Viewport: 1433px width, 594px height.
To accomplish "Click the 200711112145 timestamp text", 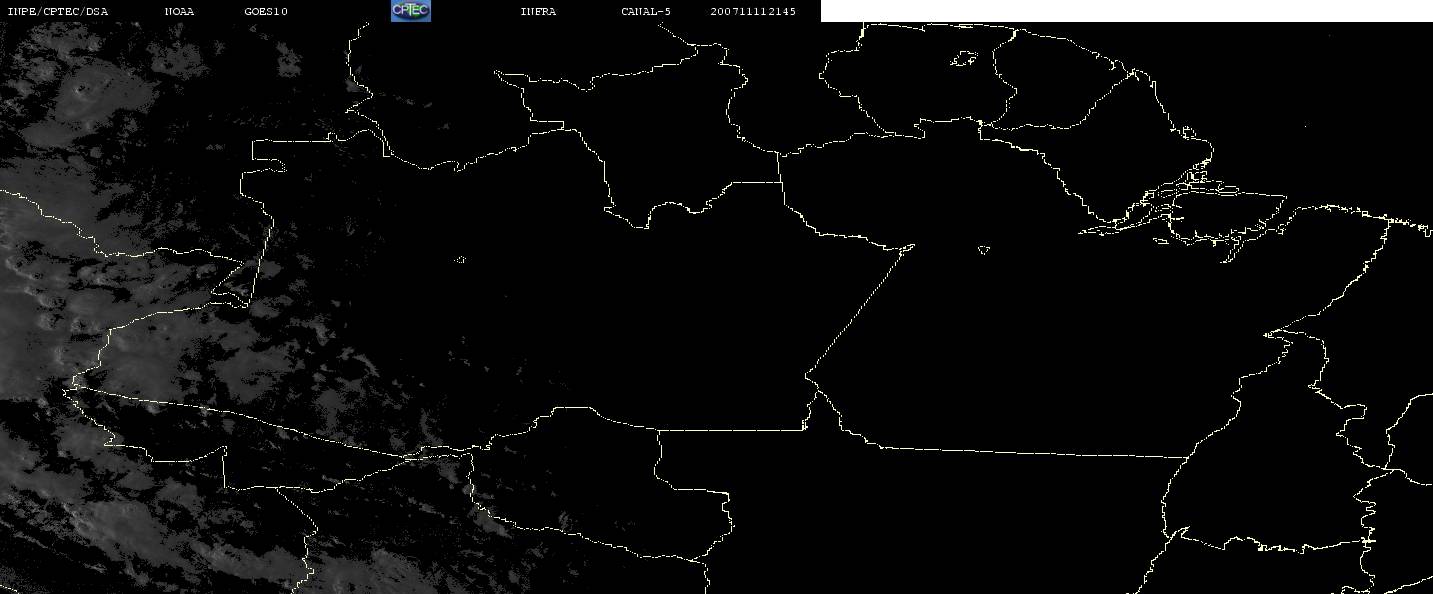I will 753,12.
